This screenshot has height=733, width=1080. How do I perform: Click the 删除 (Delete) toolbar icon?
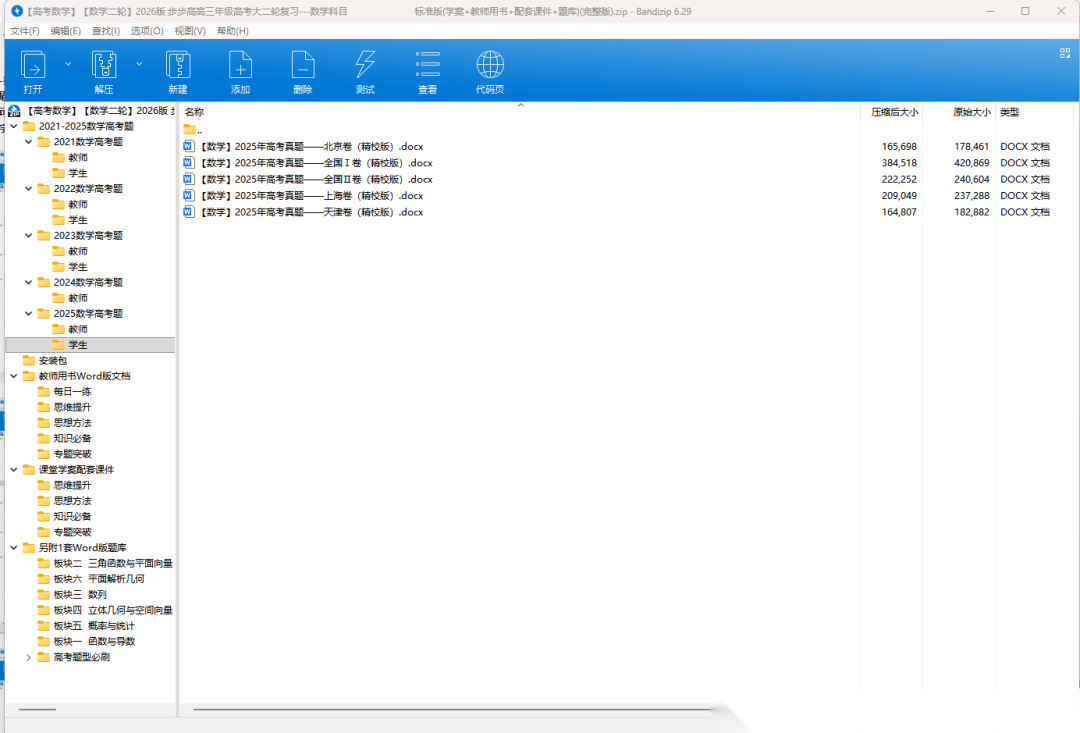pyautogui.click(x=302, y=67)
